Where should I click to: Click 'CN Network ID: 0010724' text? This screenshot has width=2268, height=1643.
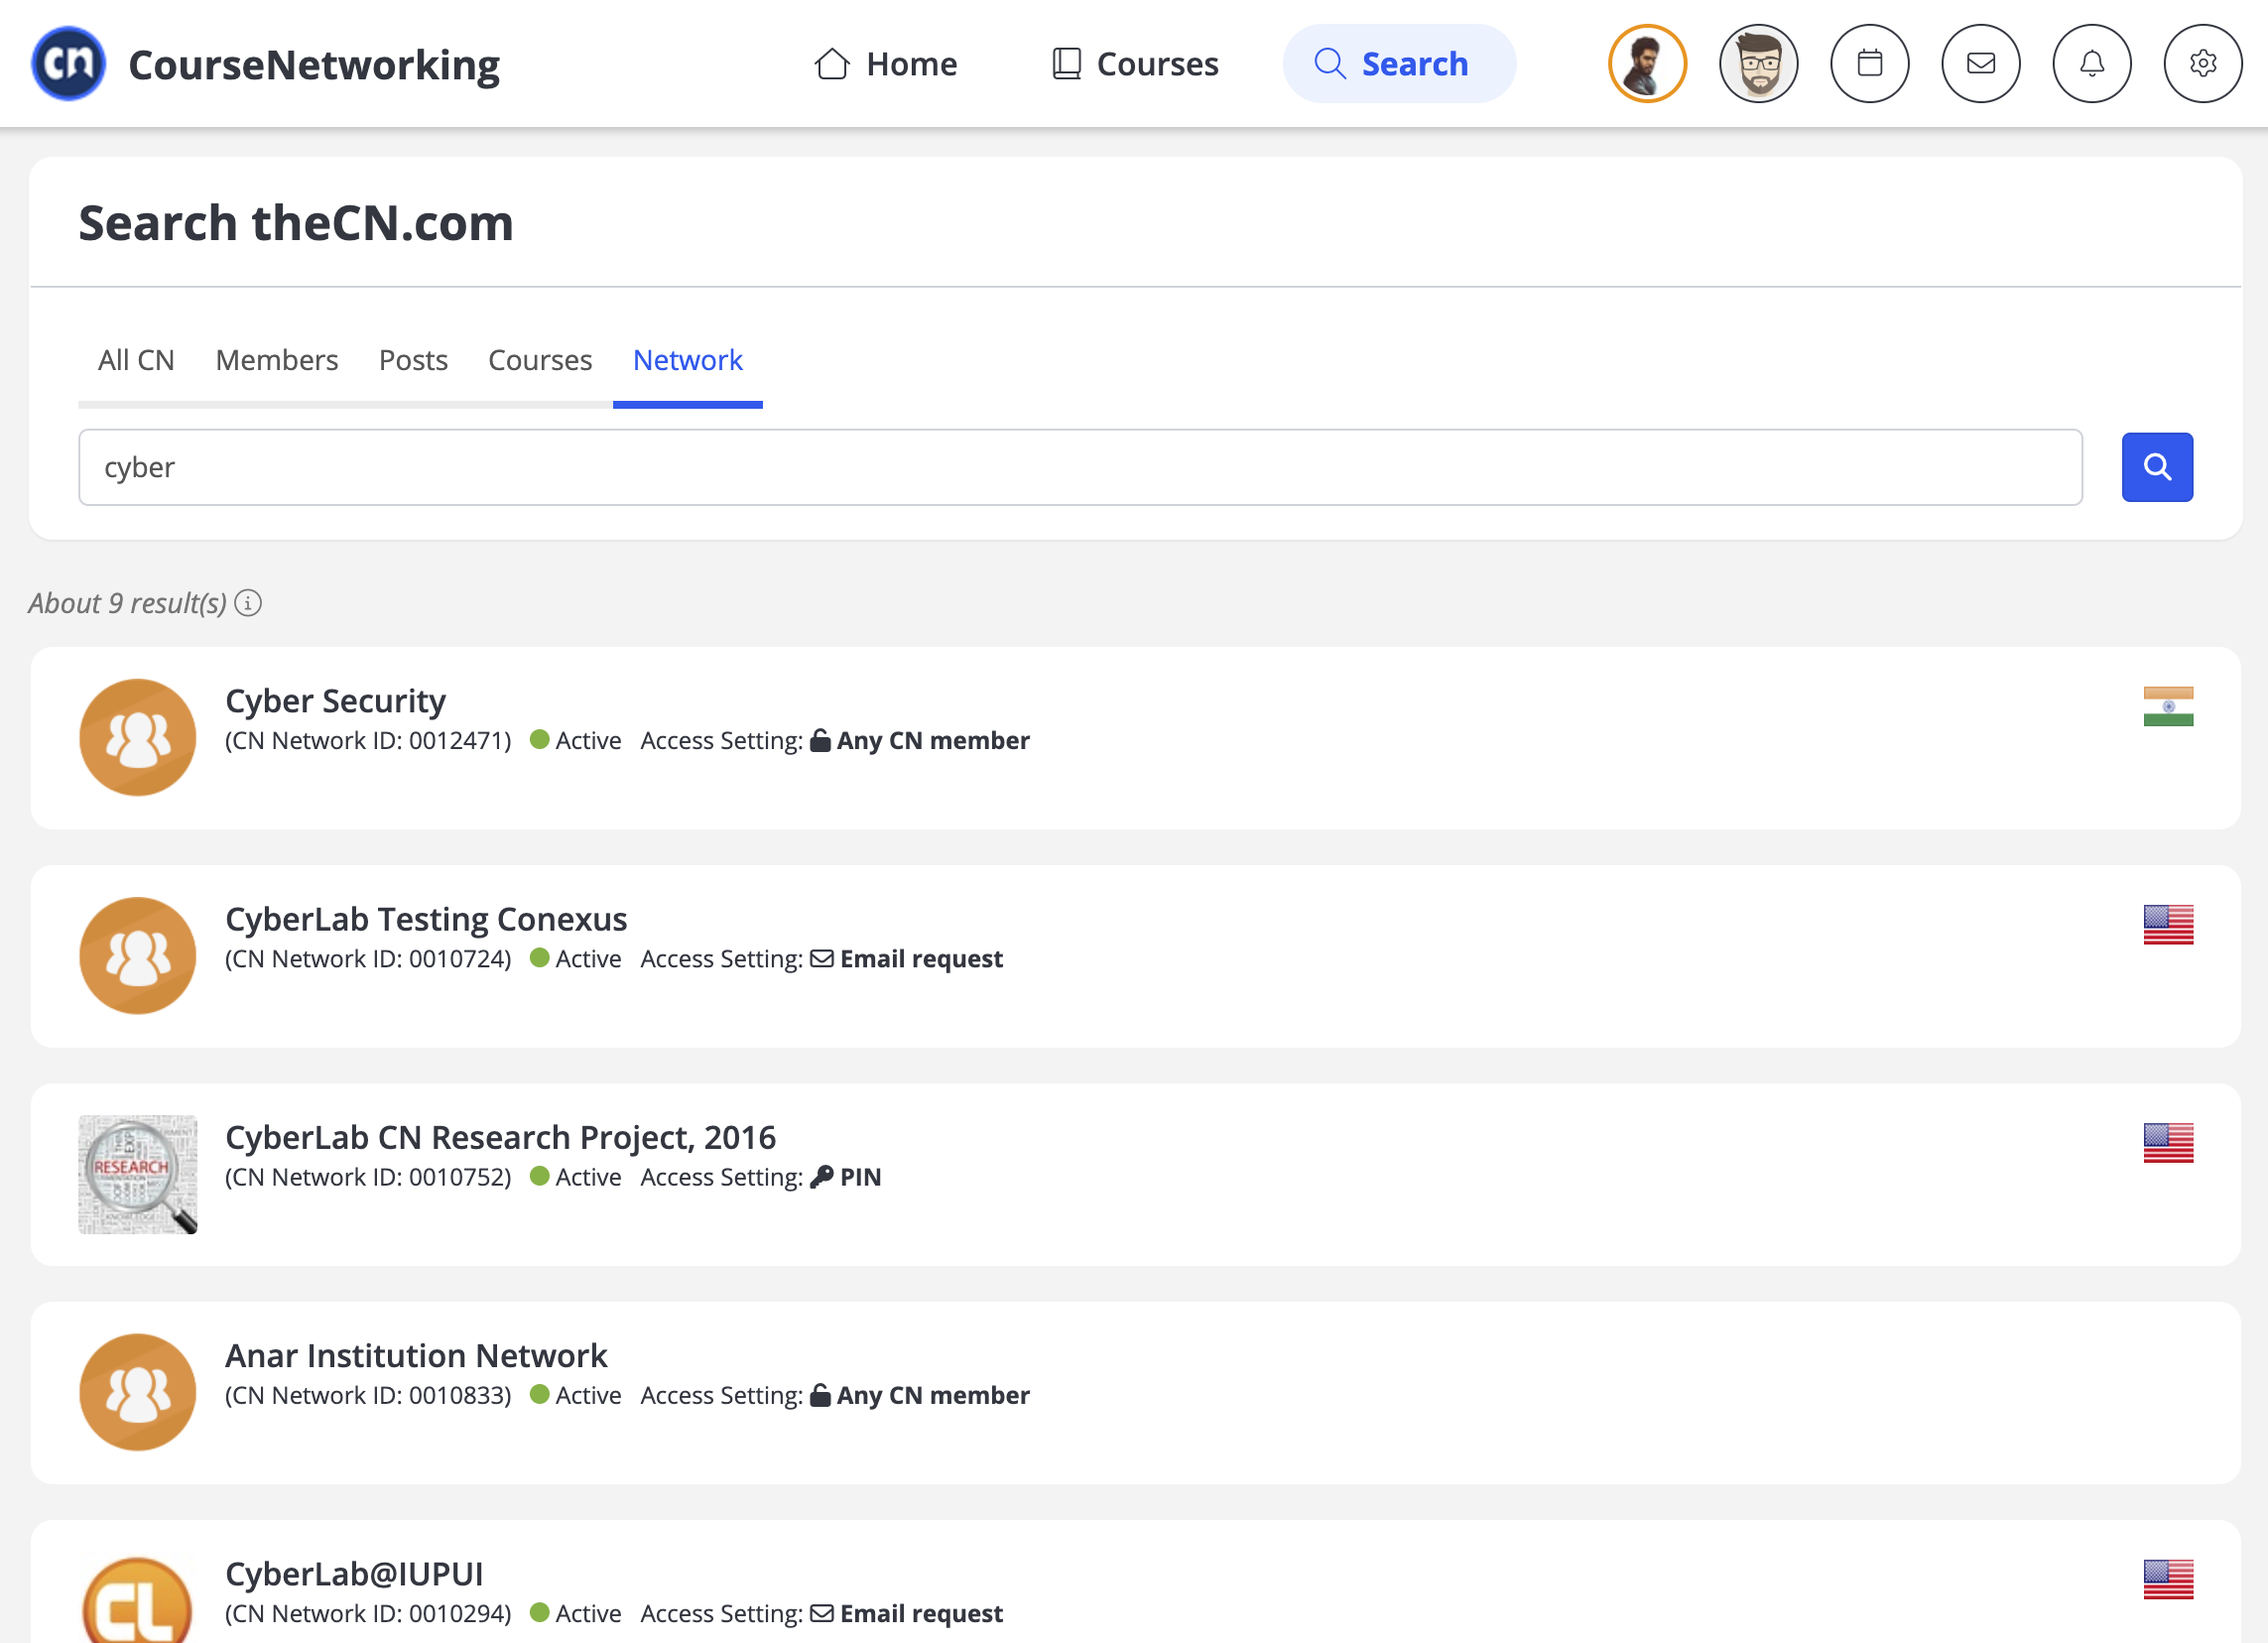point(368,958)
